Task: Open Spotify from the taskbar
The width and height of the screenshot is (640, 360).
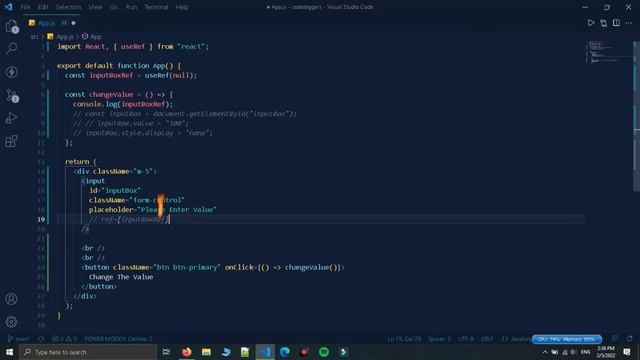Action: coord(324,352)
